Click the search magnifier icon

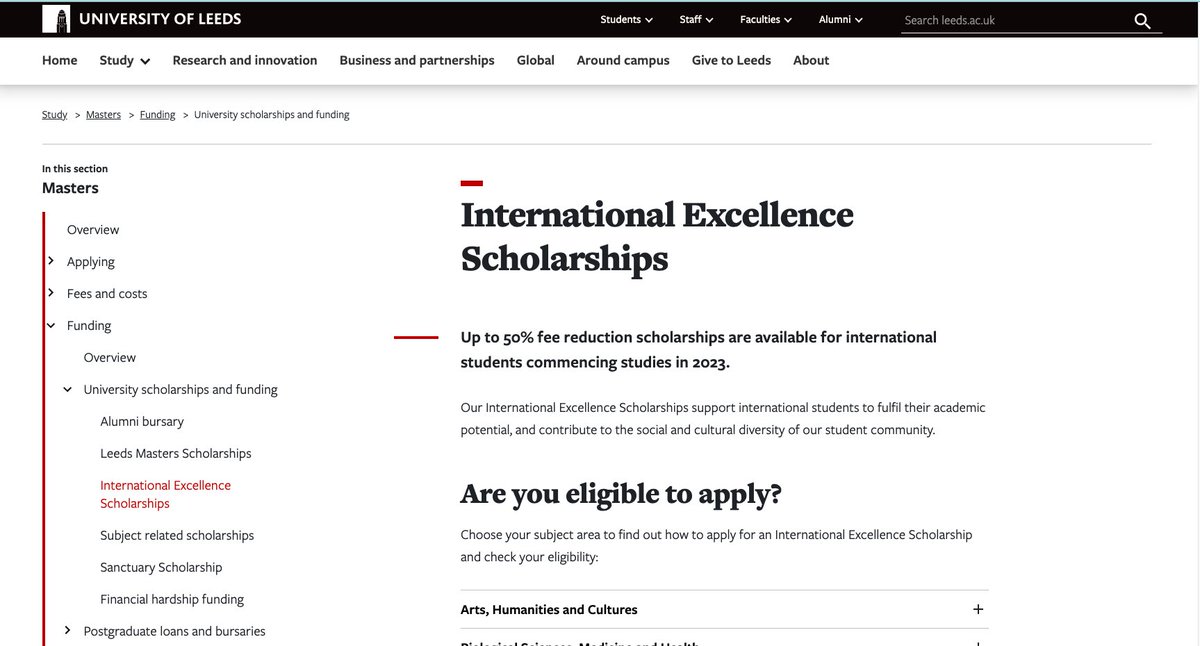(x=1143, y=20)
